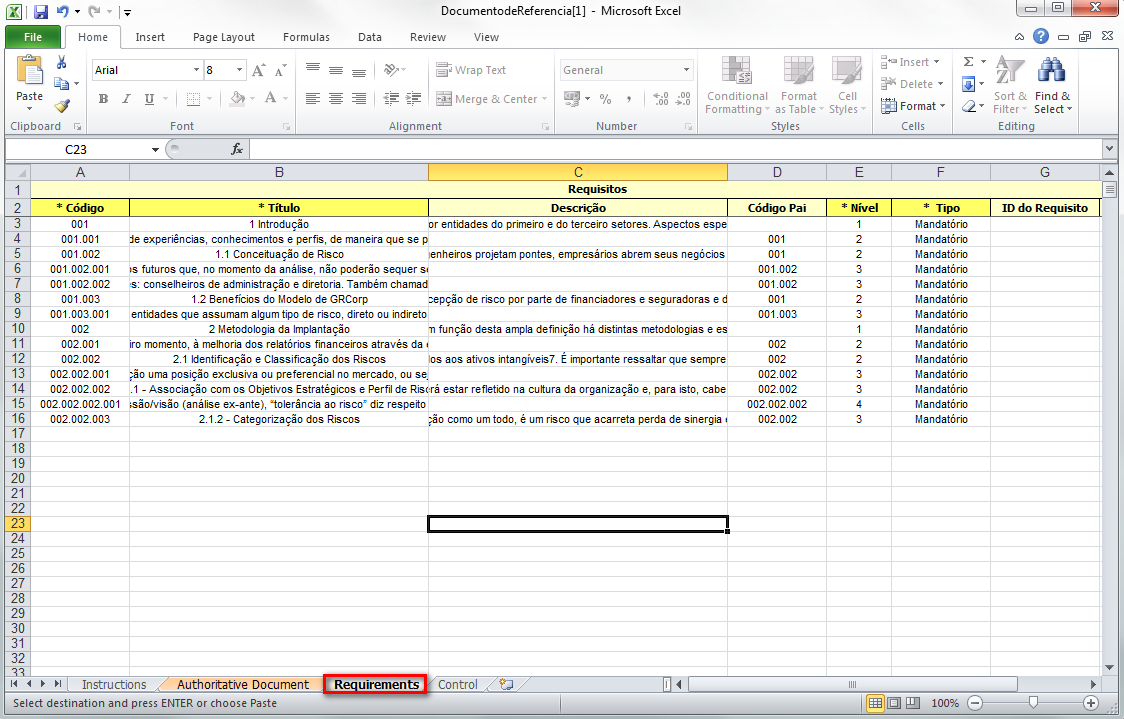This screenshot has height=719, width=1124.
Task: Cut selection with the scissors icon
Action: click(62, 62)
